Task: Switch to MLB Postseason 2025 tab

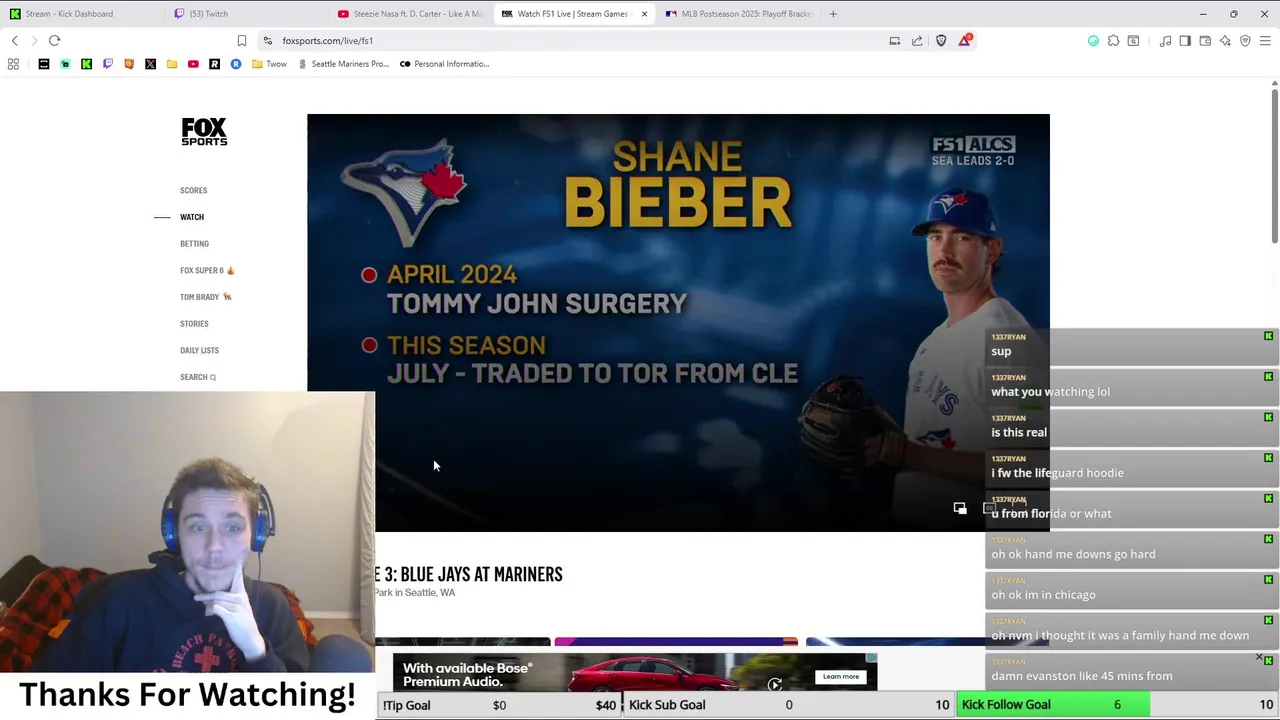Action: [x=740, y=14]
